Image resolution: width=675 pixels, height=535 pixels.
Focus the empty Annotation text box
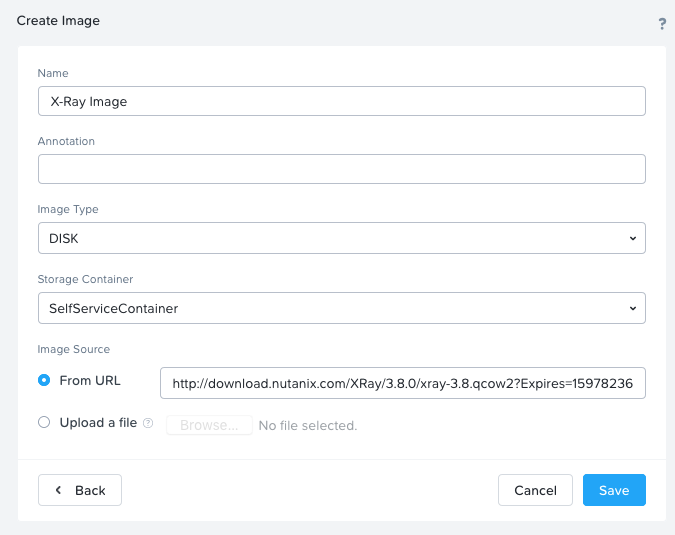(341, 169)
